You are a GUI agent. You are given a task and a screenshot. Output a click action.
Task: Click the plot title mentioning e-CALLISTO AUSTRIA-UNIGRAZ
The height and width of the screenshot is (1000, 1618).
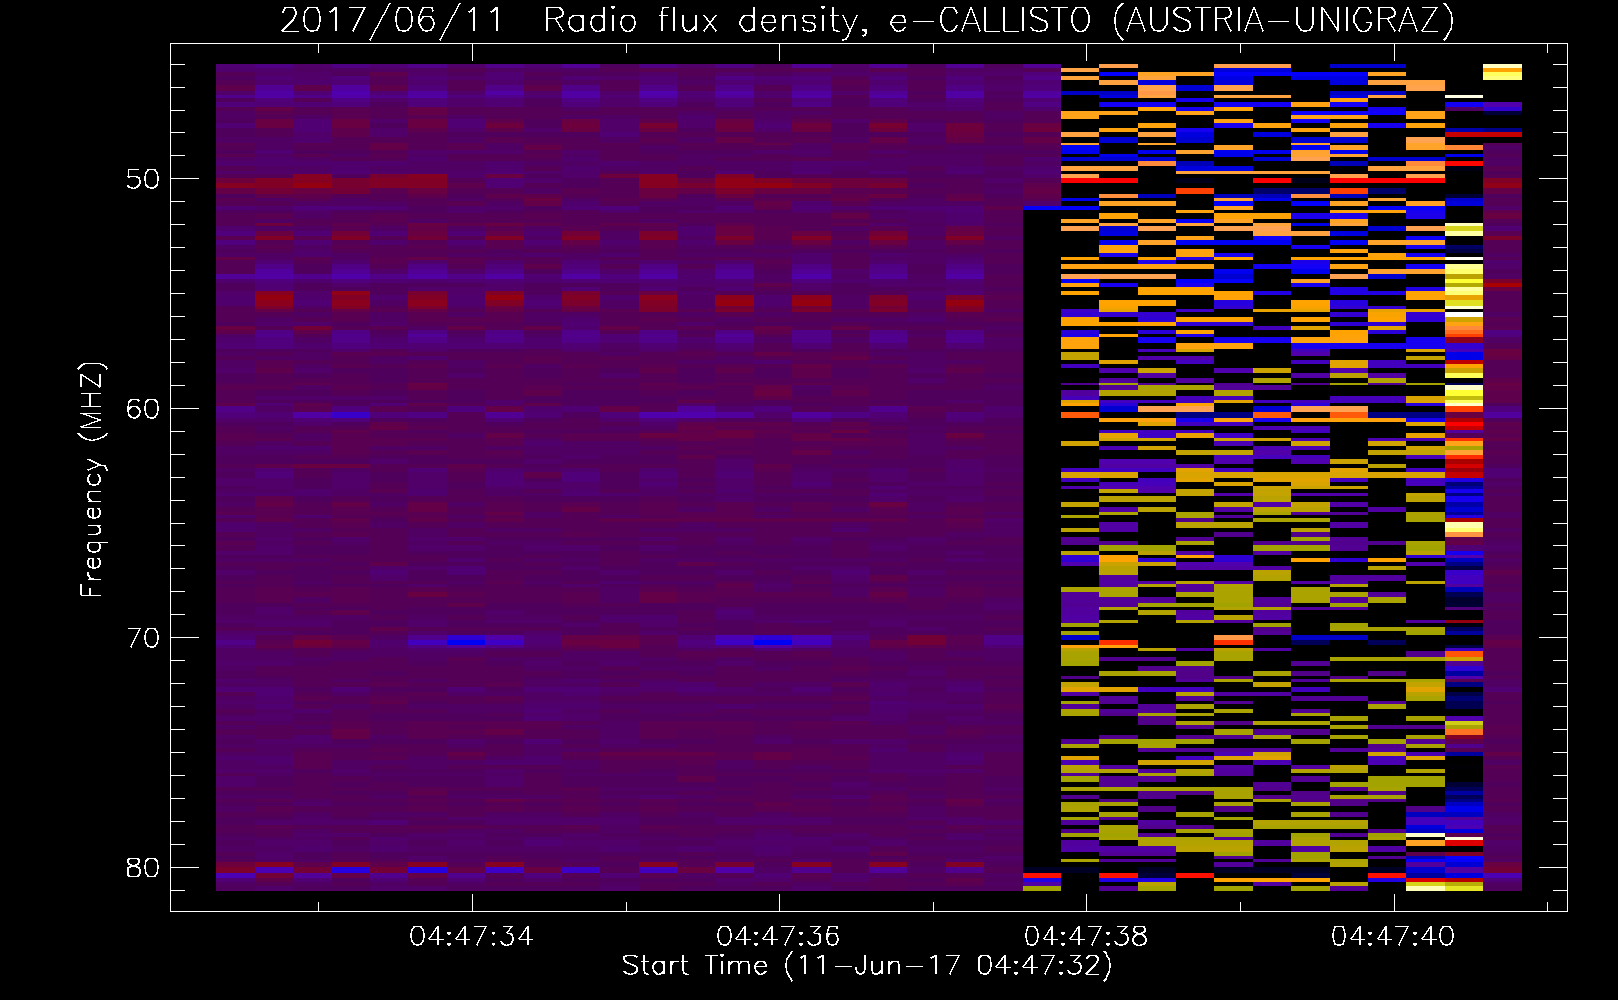(x=867, y=21)
